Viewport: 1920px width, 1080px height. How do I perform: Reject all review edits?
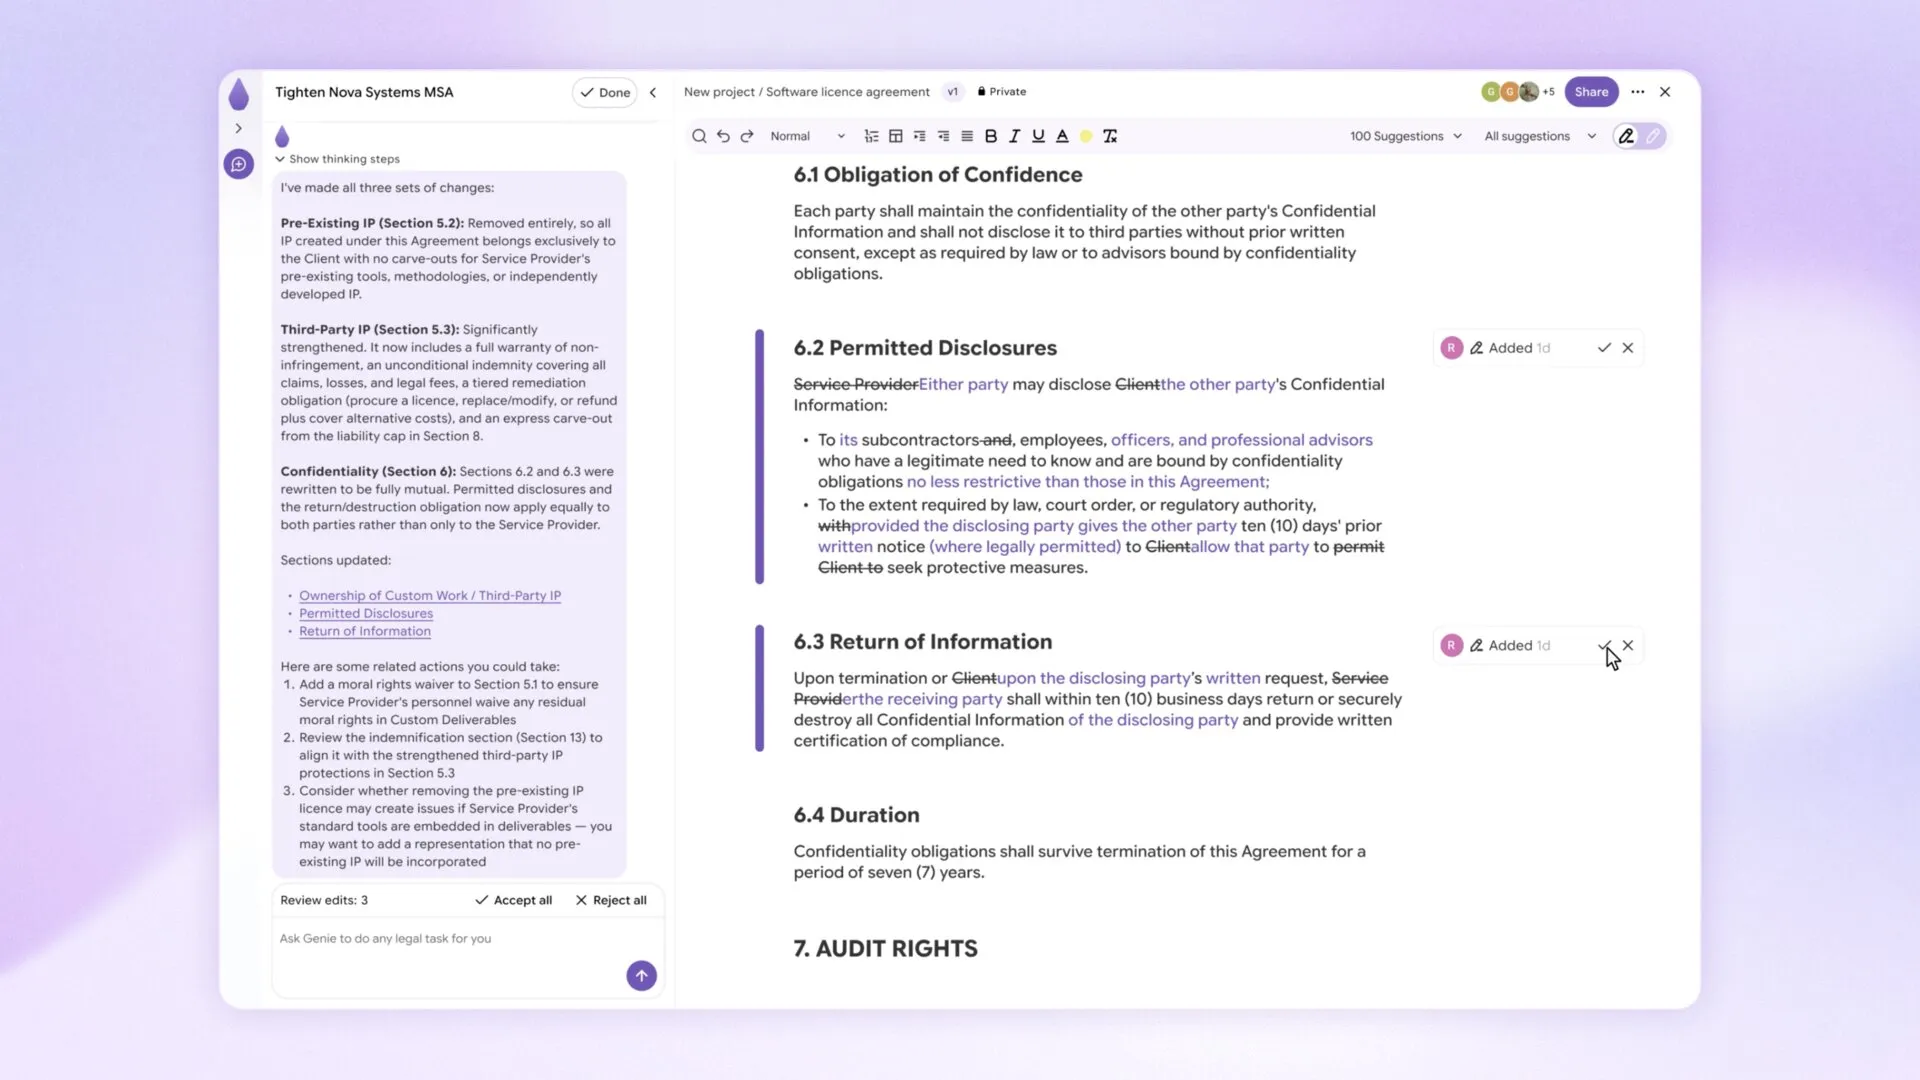pos(611,900)
